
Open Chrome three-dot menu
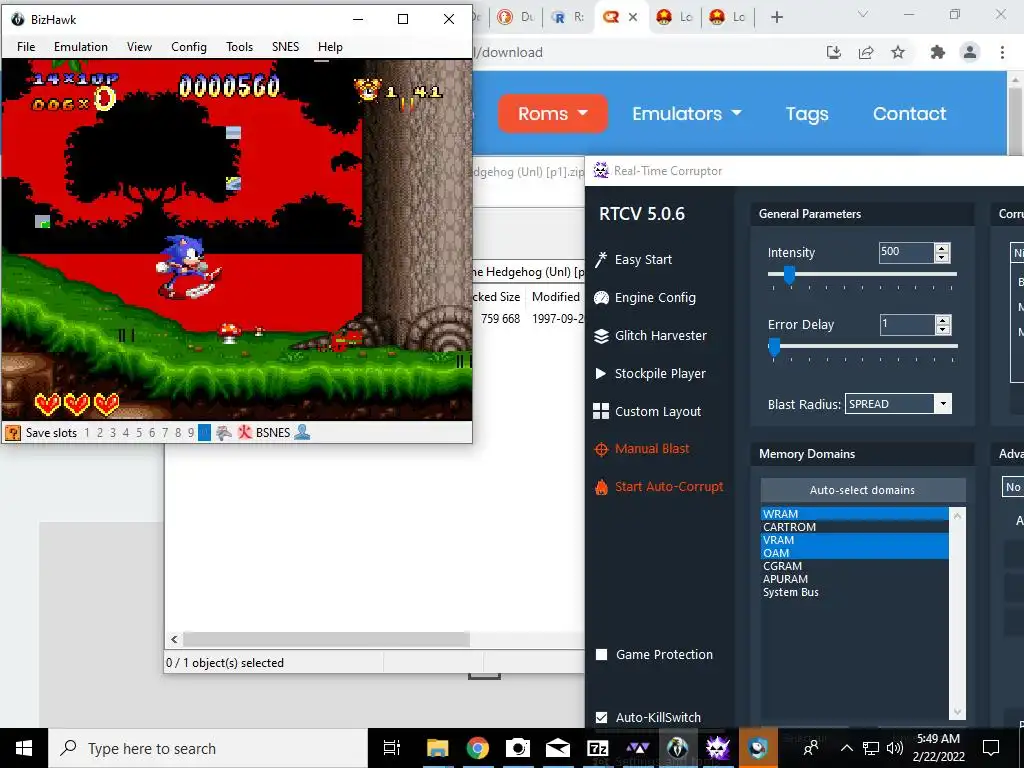tap(1002, 52)
